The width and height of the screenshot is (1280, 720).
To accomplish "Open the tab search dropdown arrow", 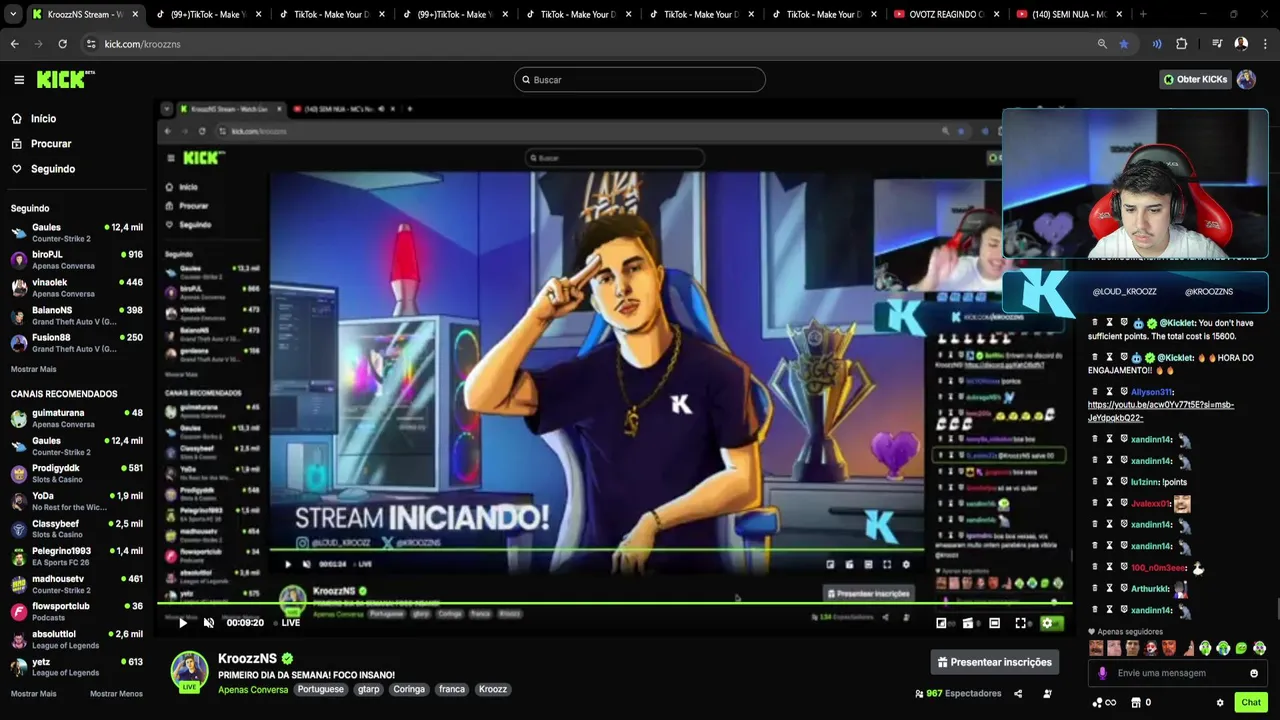I will (x=12, y=14).
